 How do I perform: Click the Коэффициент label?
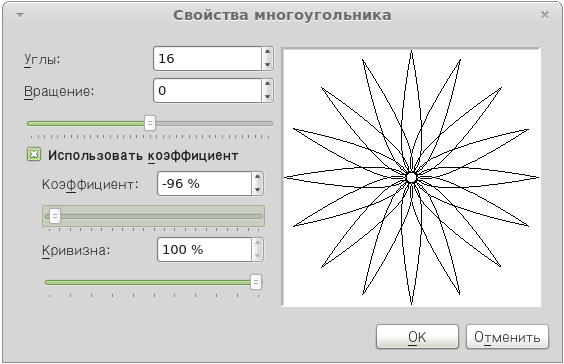click(90, 184)
